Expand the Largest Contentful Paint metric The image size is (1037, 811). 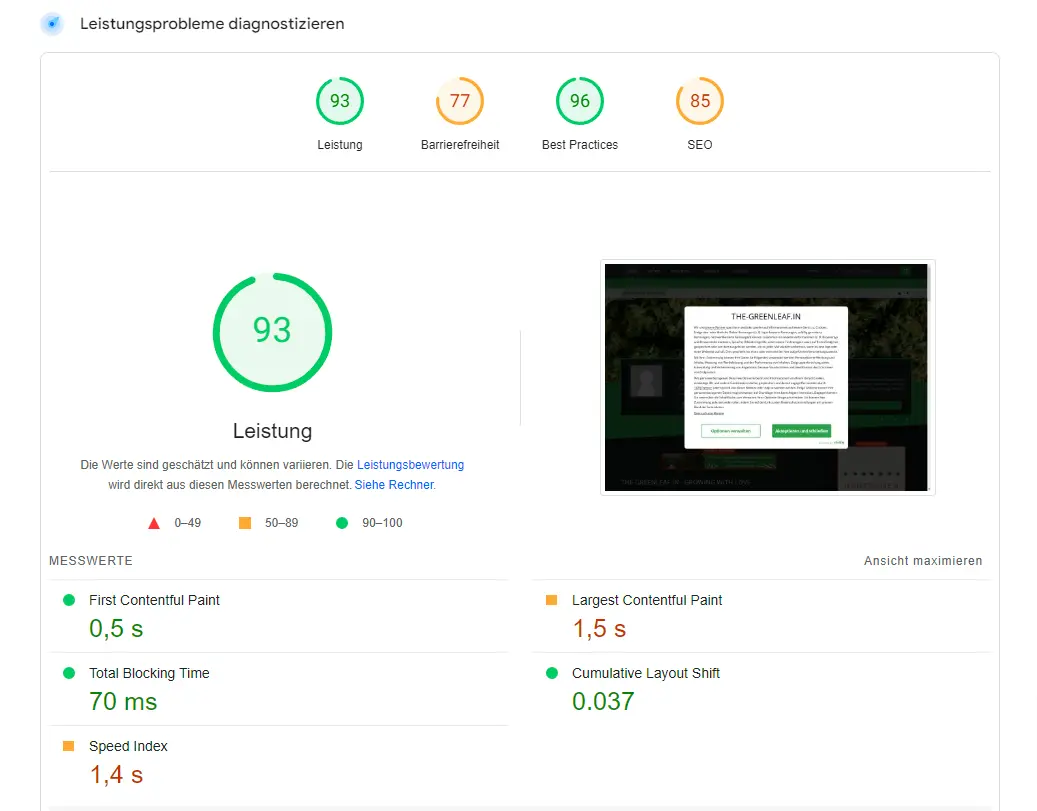(646, 600)
